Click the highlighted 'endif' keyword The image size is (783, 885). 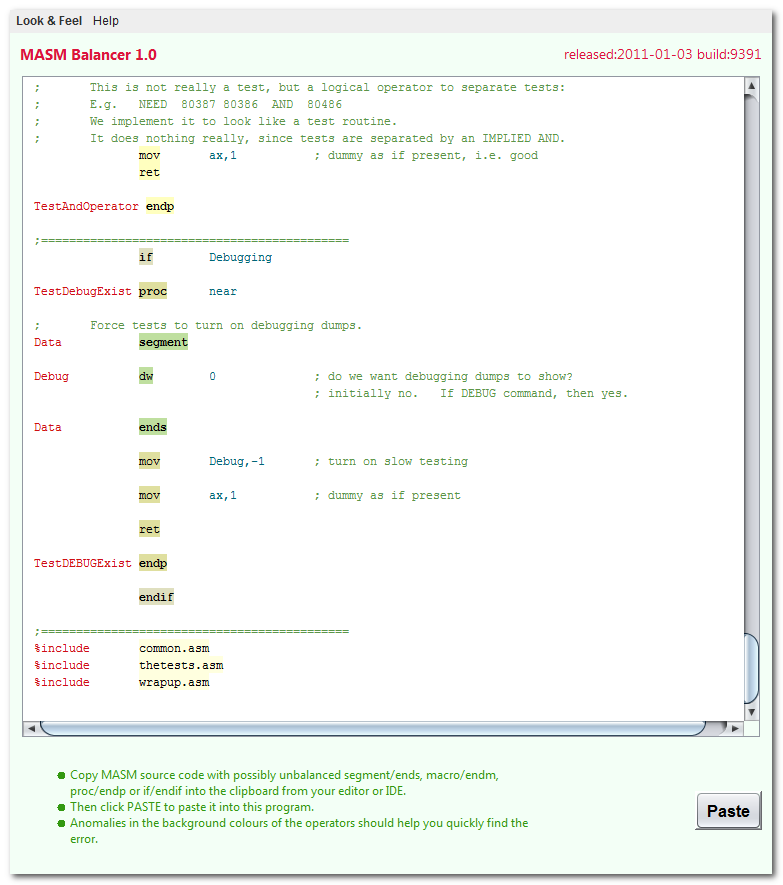tap(156, 597)
